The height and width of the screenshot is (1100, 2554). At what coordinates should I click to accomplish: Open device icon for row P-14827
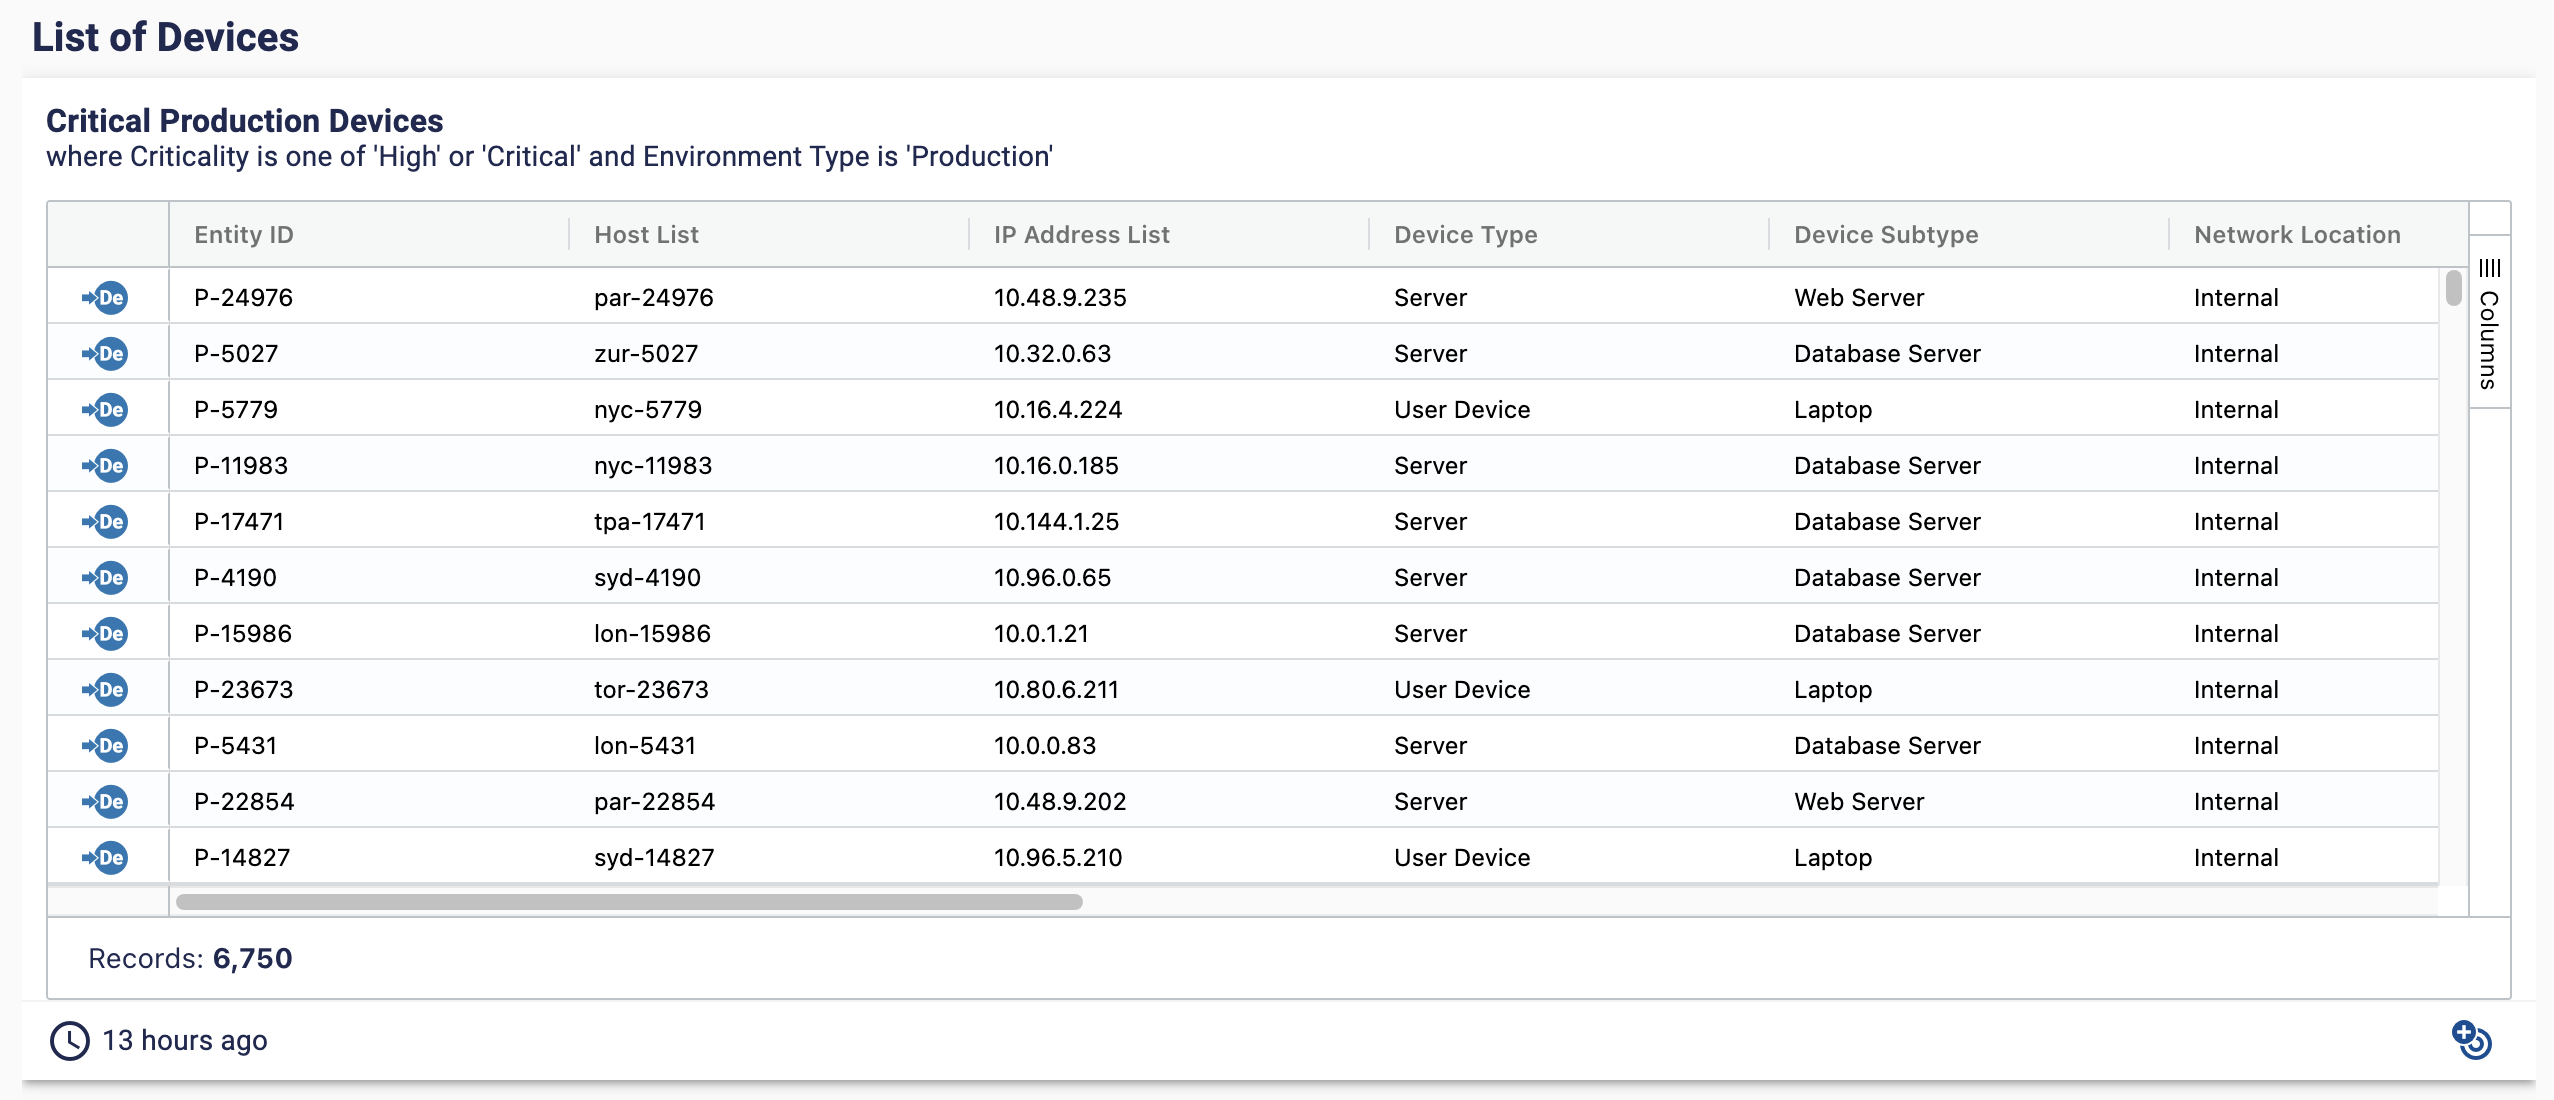click(x=105, y=857)
